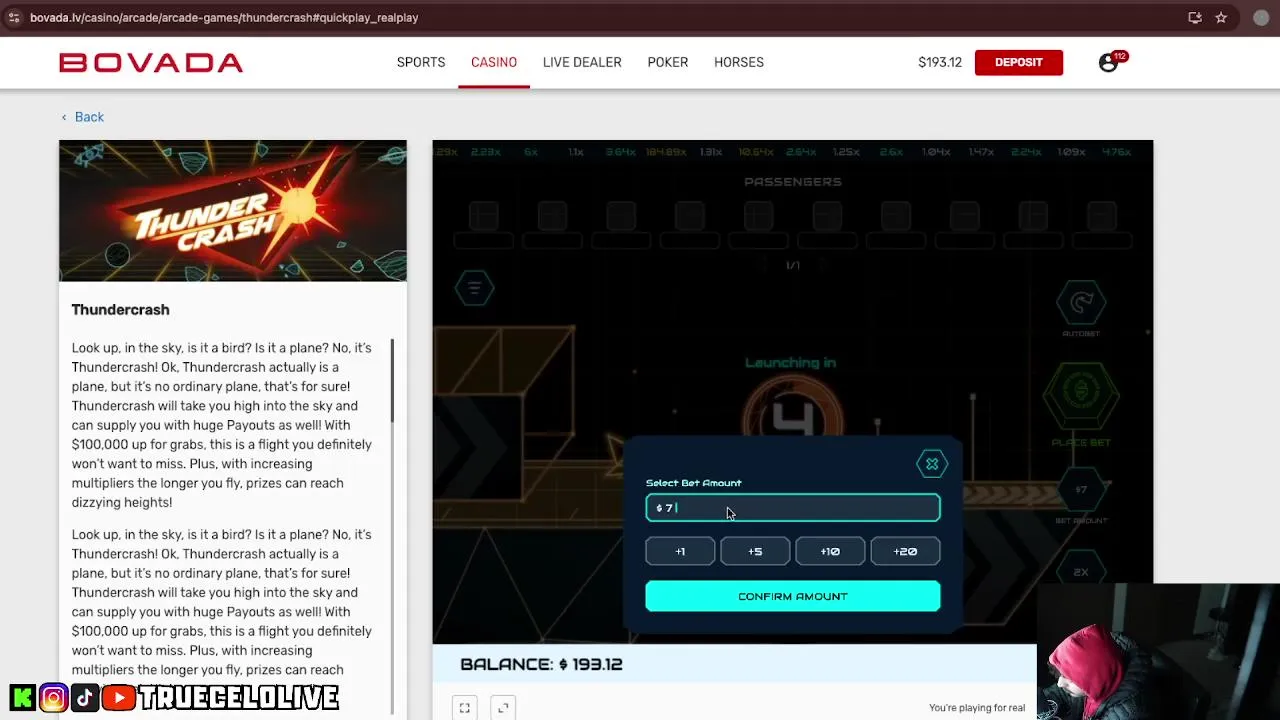Click the site info icon in the address bar
The image size is (1280, 720).
pyautogui.click(x=14, y=17)
